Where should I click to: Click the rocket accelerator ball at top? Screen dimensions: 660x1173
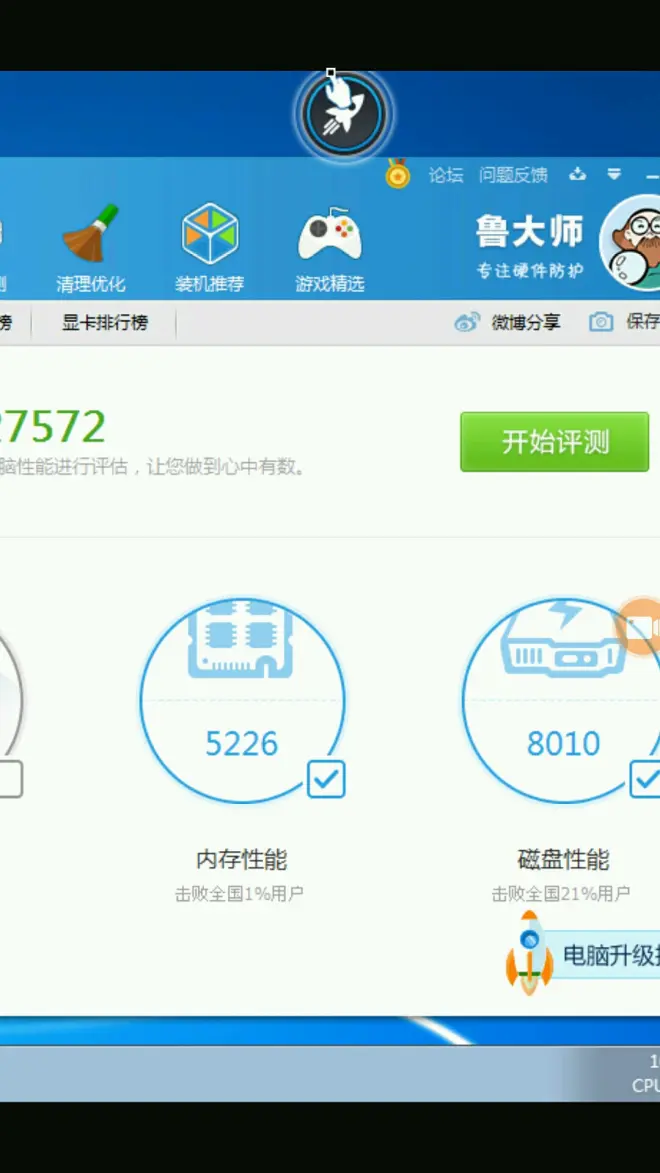click(x=343, y=114)
